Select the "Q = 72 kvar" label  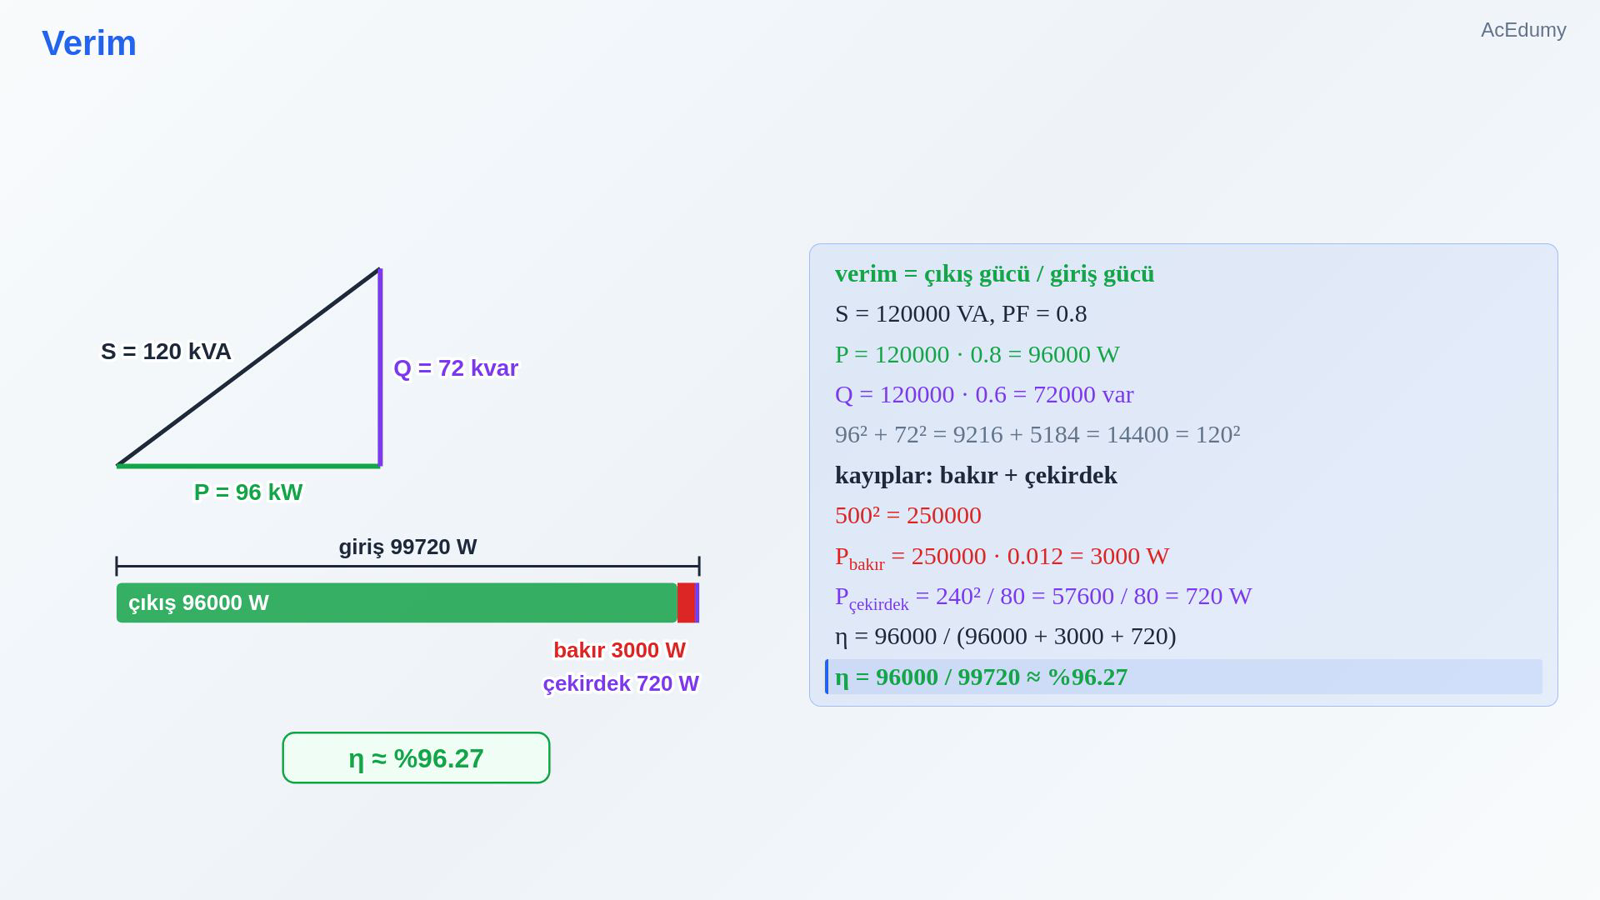[x=456, y=368]
